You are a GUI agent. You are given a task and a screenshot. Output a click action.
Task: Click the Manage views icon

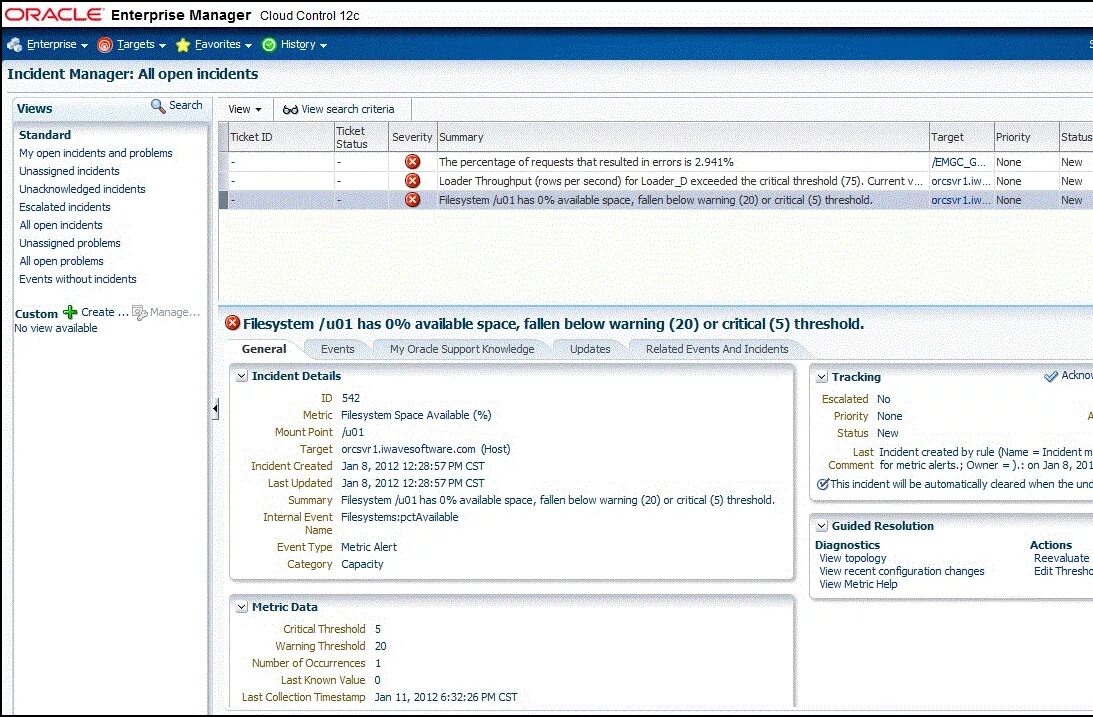[x=139, y=313]
